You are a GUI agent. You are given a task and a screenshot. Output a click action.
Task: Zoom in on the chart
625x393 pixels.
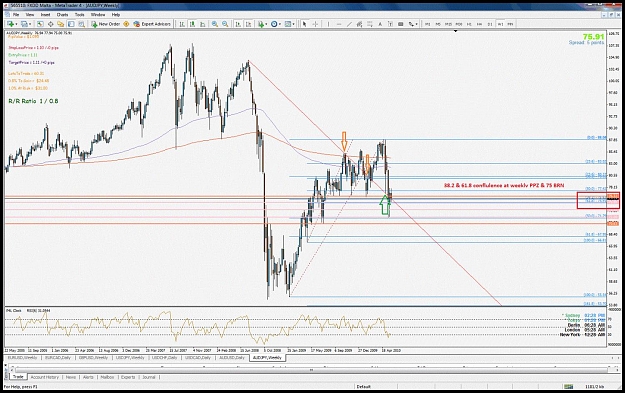click(x=215, y=24)
